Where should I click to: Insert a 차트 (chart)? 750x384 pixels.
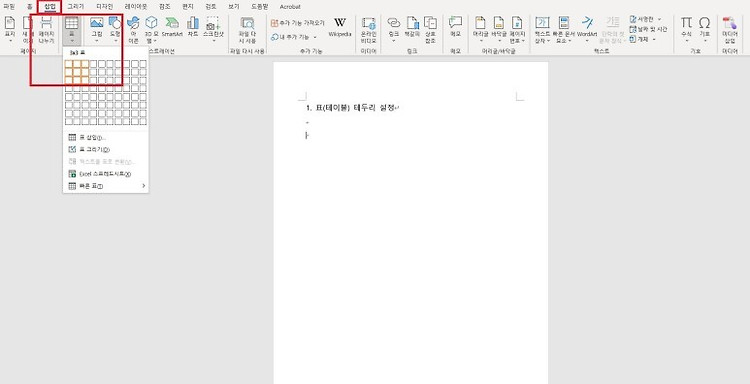(193, 27)
